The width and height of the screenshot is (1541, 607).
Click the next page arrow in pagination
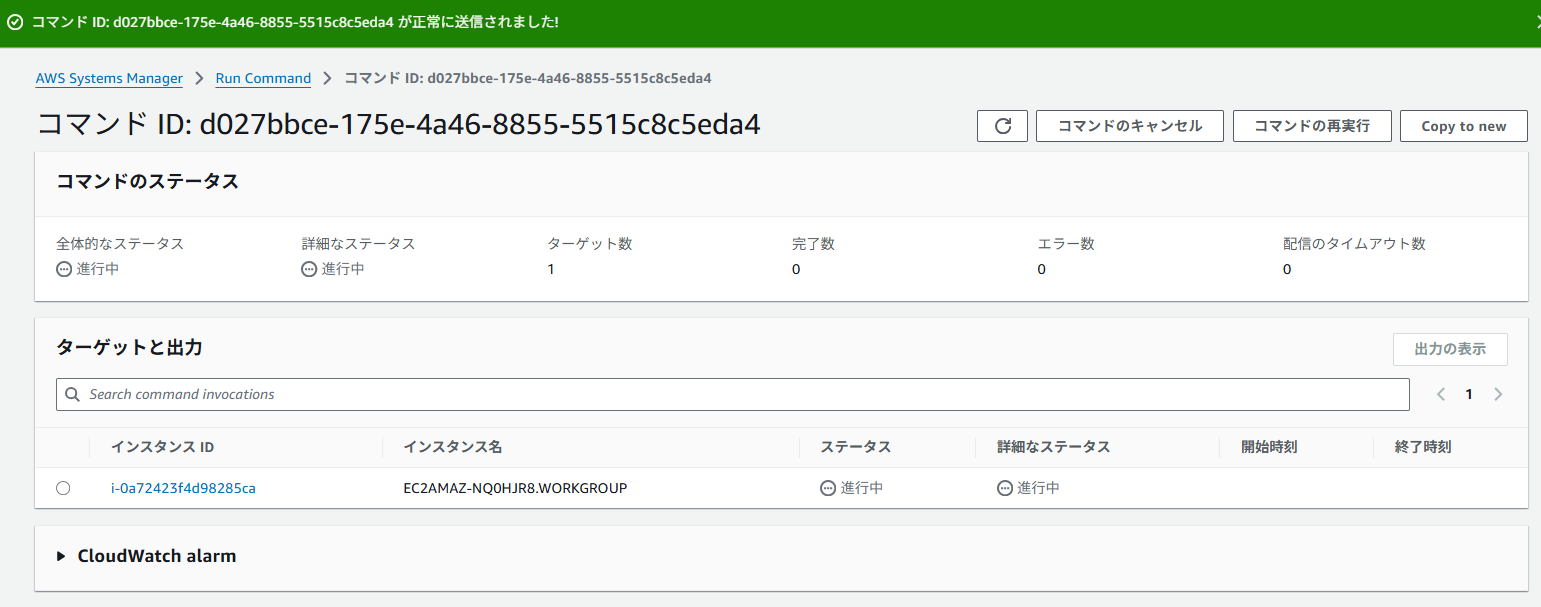[x=1498, y=394]
